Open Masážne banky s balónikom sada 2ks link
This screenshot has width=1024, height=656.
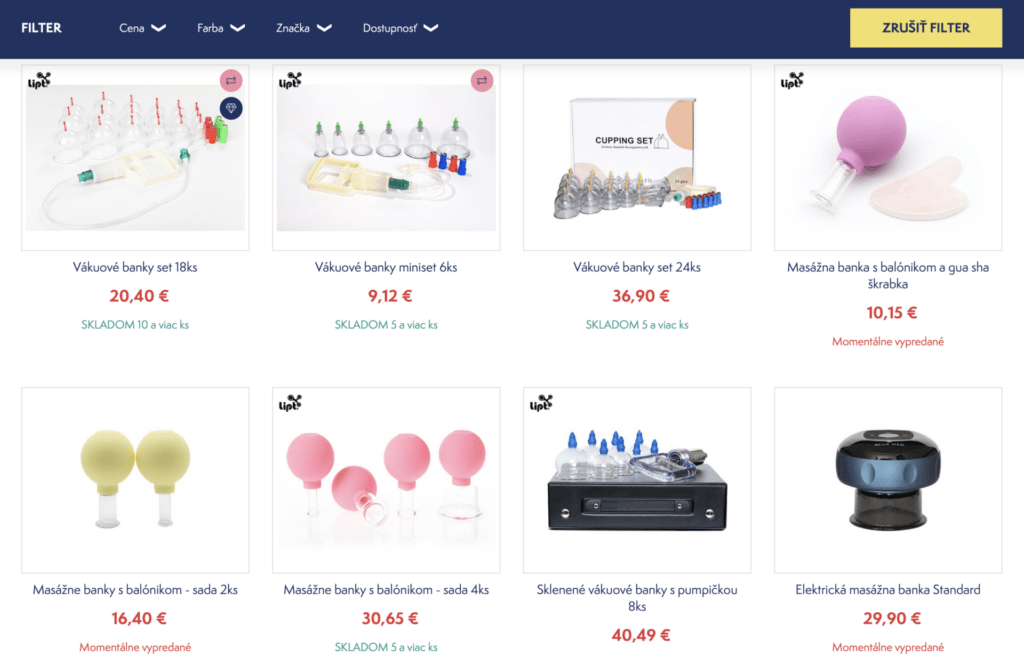pos(135,589)
